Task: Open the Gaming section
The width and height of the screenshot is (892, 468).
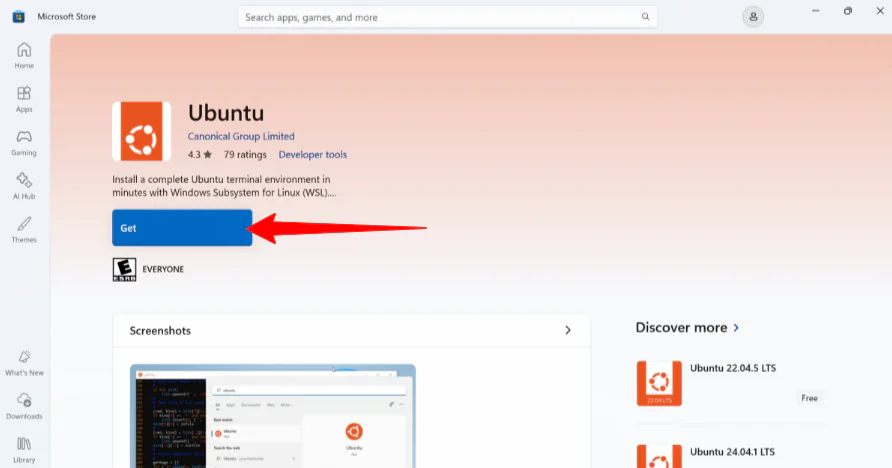Action: point(24,143)
